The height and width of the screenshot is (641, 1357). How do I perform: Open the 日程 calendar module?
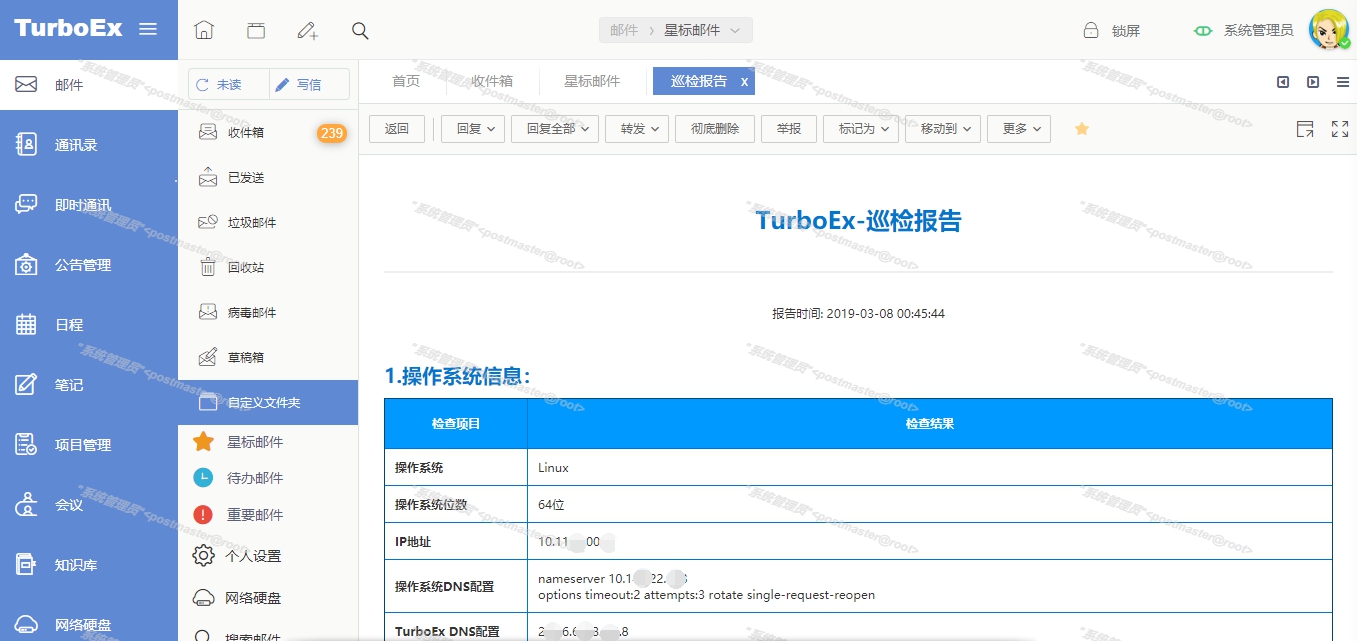pyautogui.click(x=89, y=325)
